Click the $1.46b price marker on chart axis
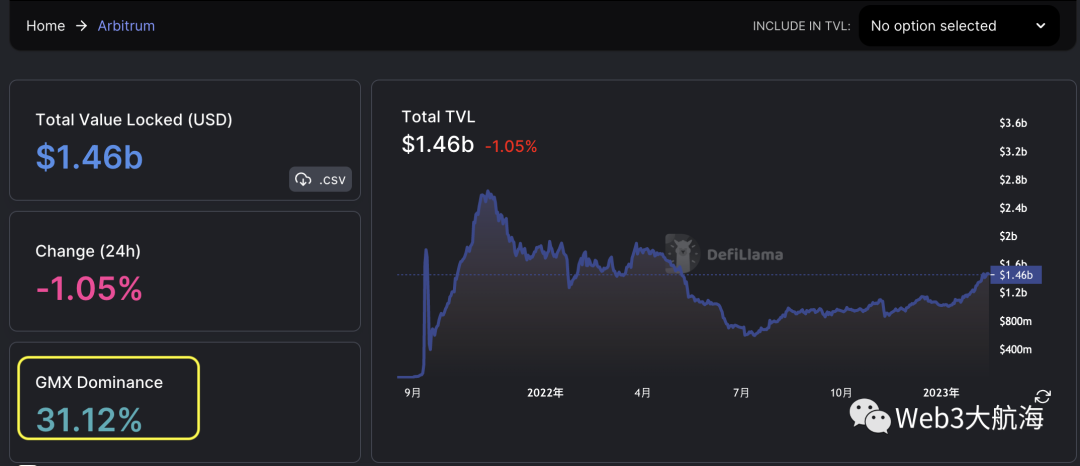1080x466 pixels. 1016,275
